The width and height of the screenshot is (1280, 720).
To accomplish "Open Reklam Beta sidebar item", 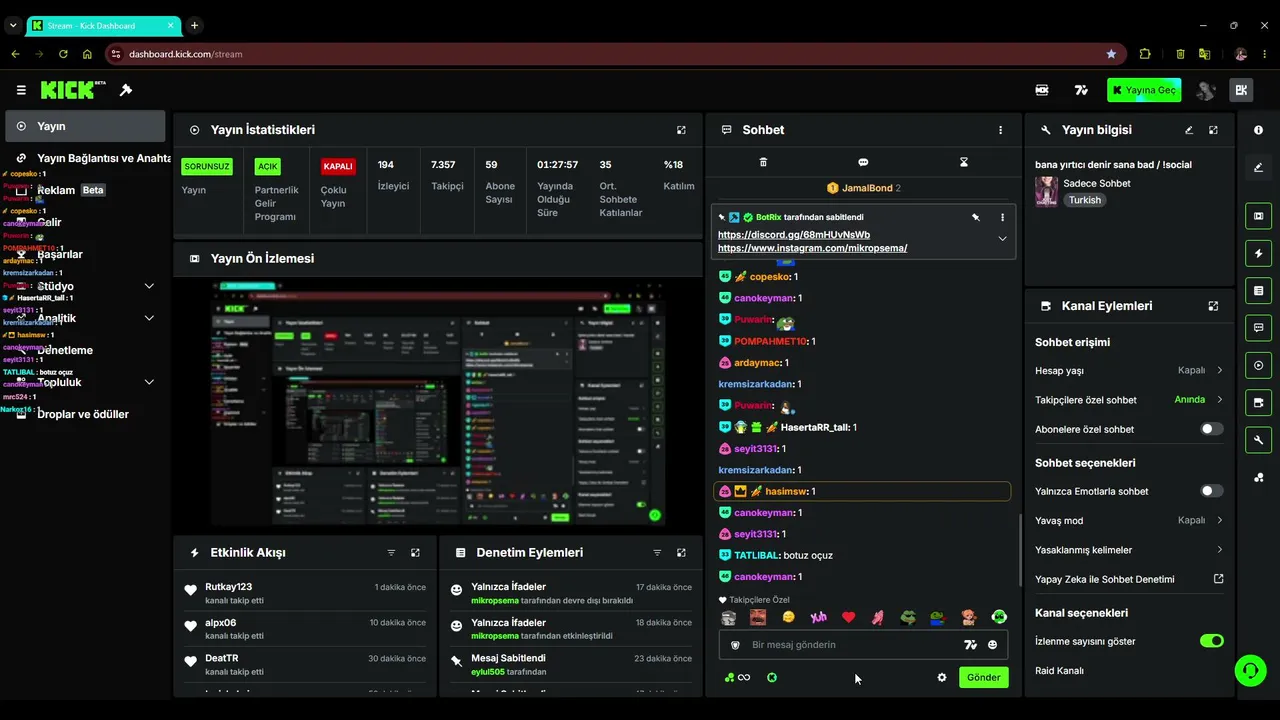I will (85, 190).
